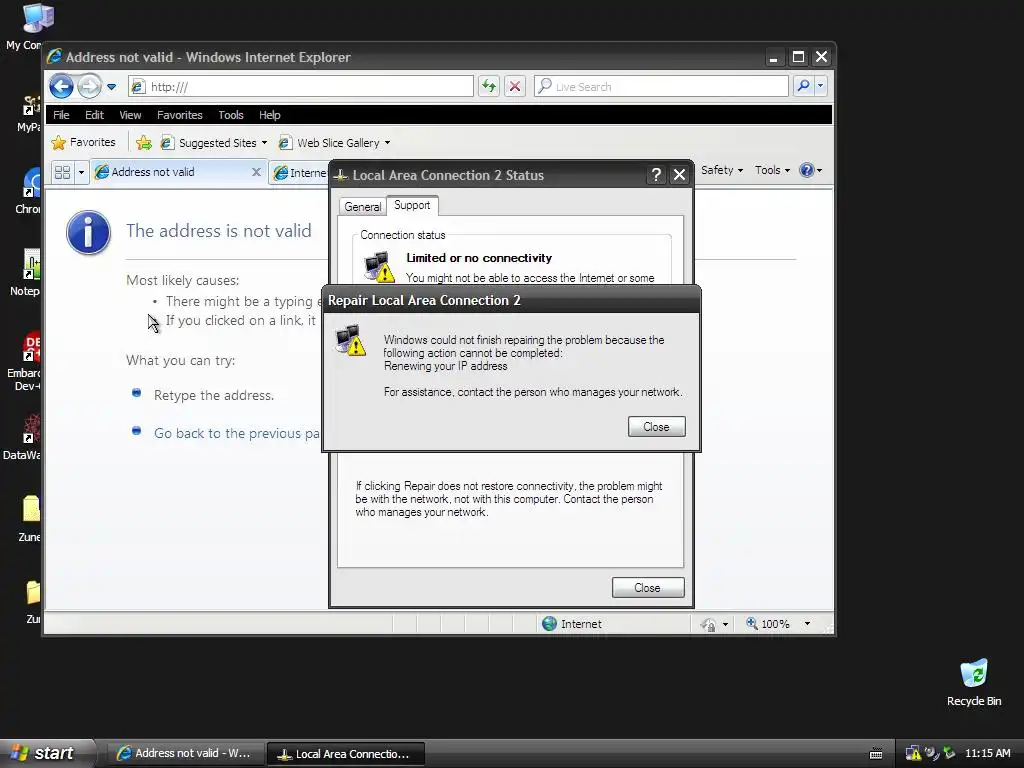Screen dimensions: 1024x768
Task: Switch to Address not valid taskbar button
Action: 185,753
